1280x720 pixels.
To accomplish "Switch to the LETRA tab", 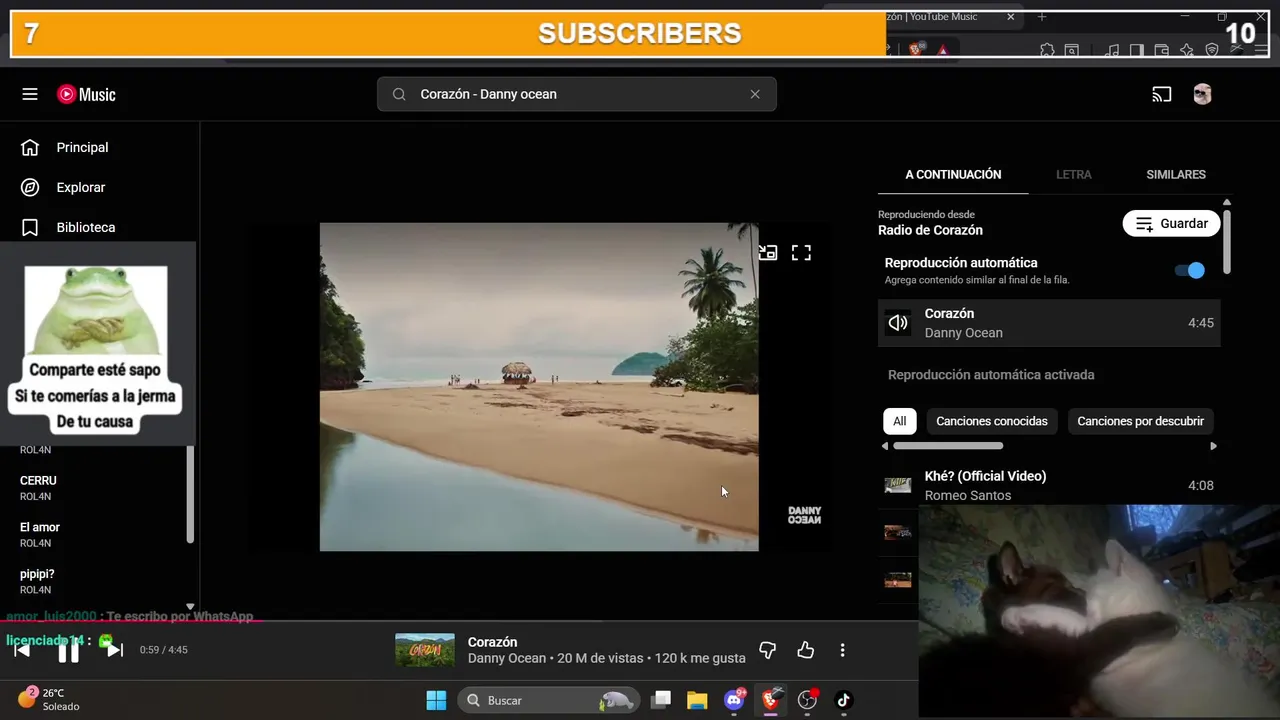I will 1074,174.
